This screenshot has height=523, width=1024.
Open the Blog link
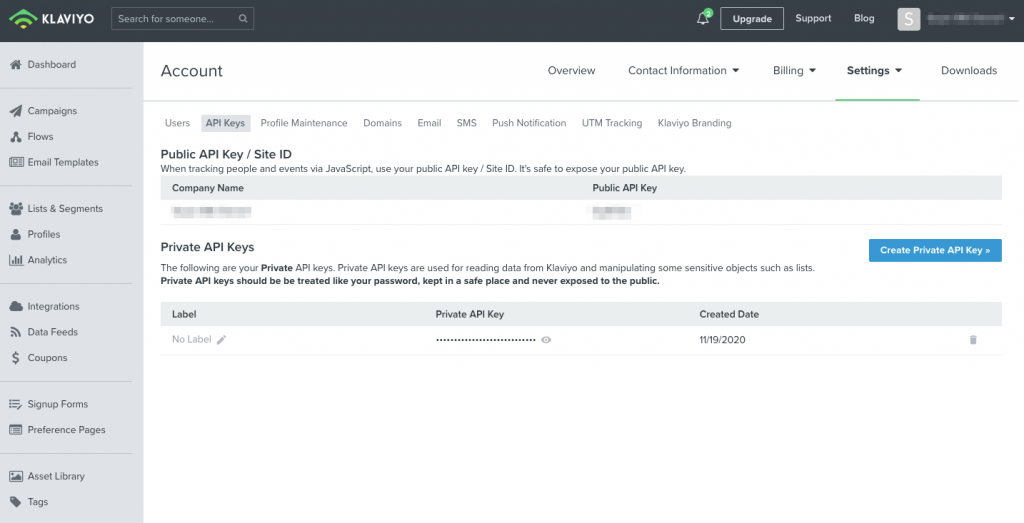pos(864,18)
